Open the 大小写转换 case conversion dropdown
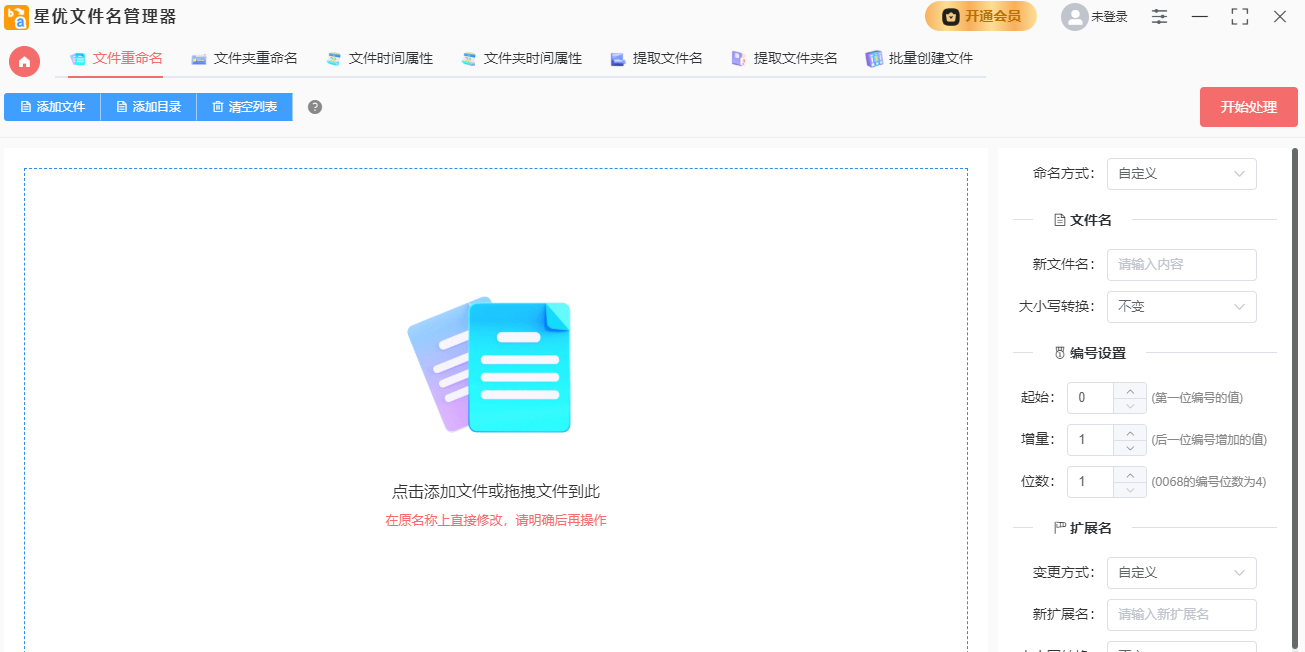This screenshot has width=1305, height=652. [1181, 306]
